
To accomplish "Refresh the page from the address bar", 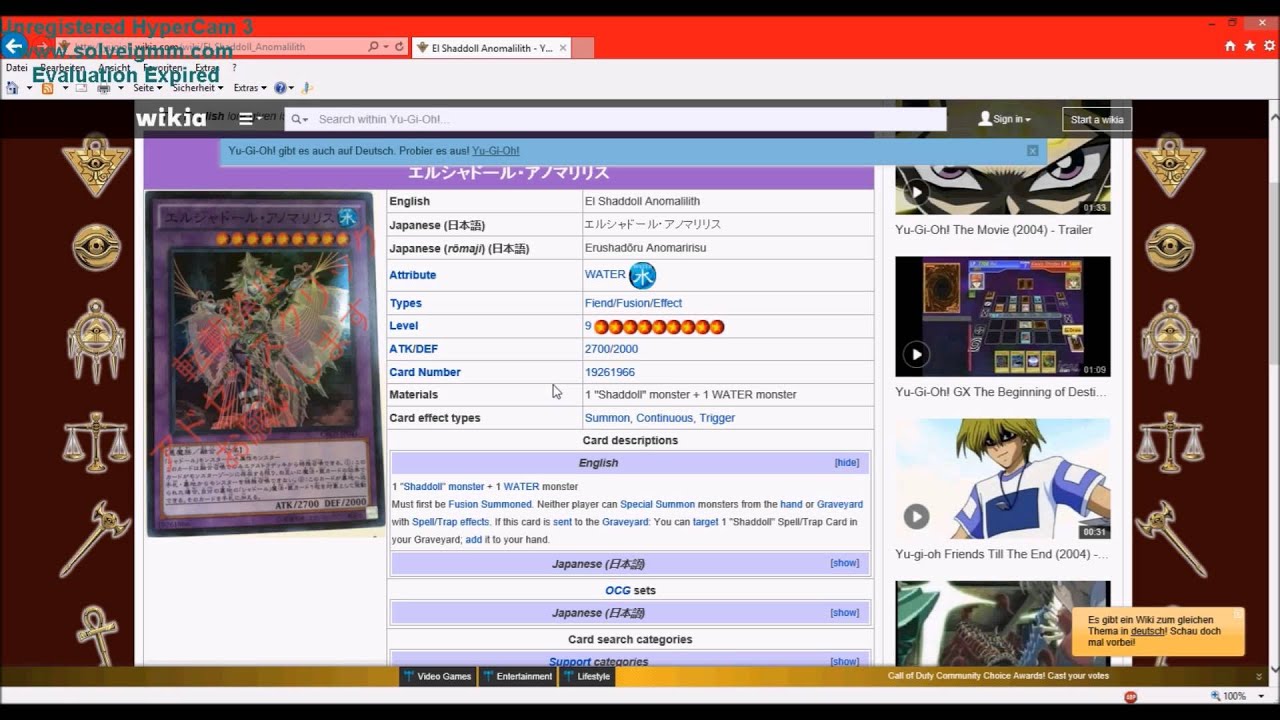I will click(x=399, y=47).
